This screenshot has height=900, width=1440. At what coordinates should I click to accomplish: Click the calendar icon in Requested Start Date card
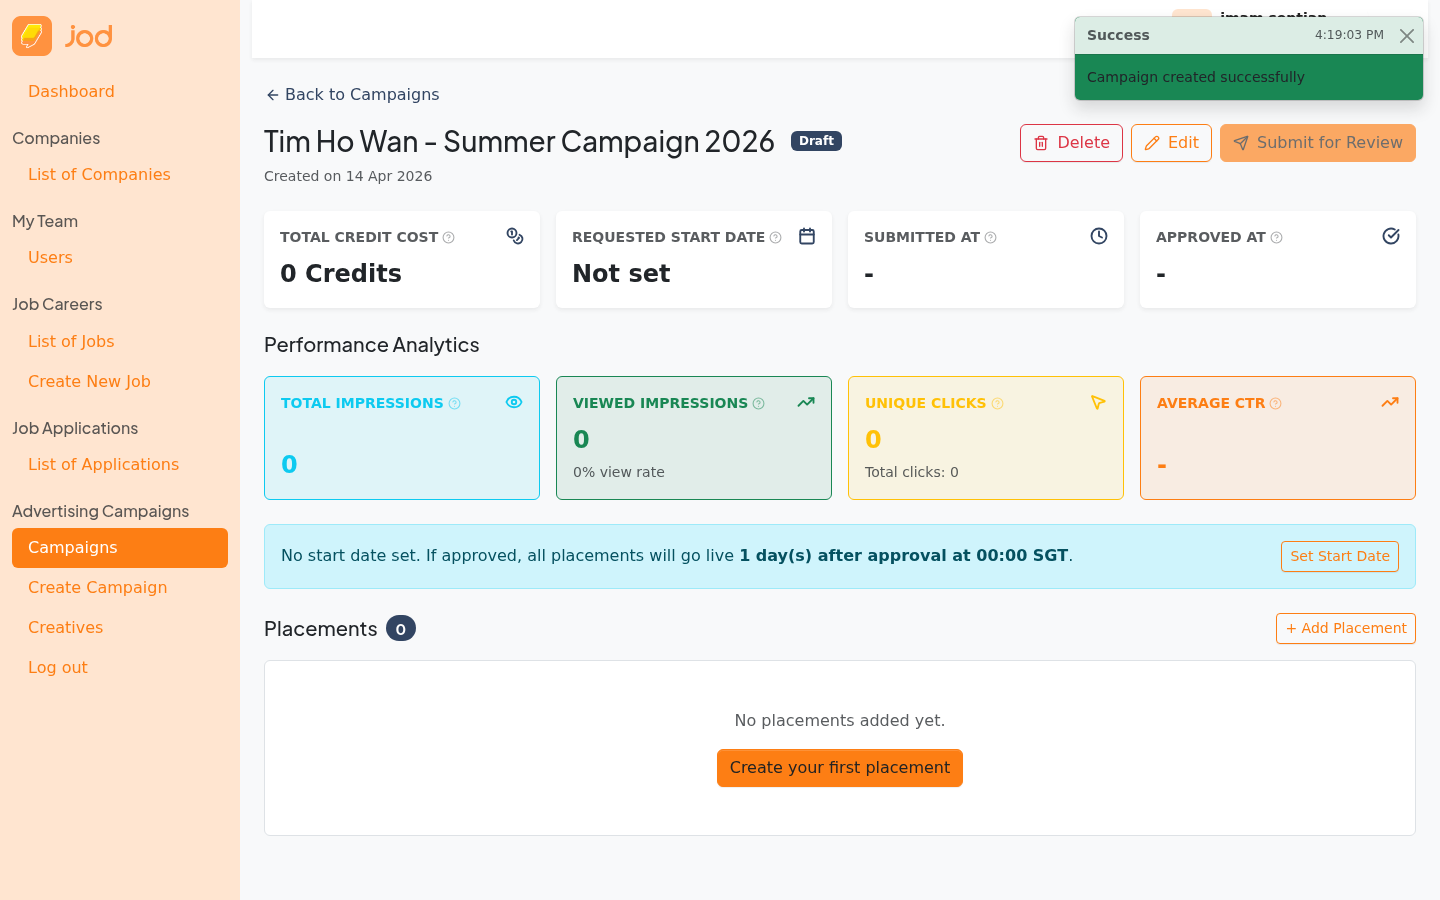click(807, 236)
